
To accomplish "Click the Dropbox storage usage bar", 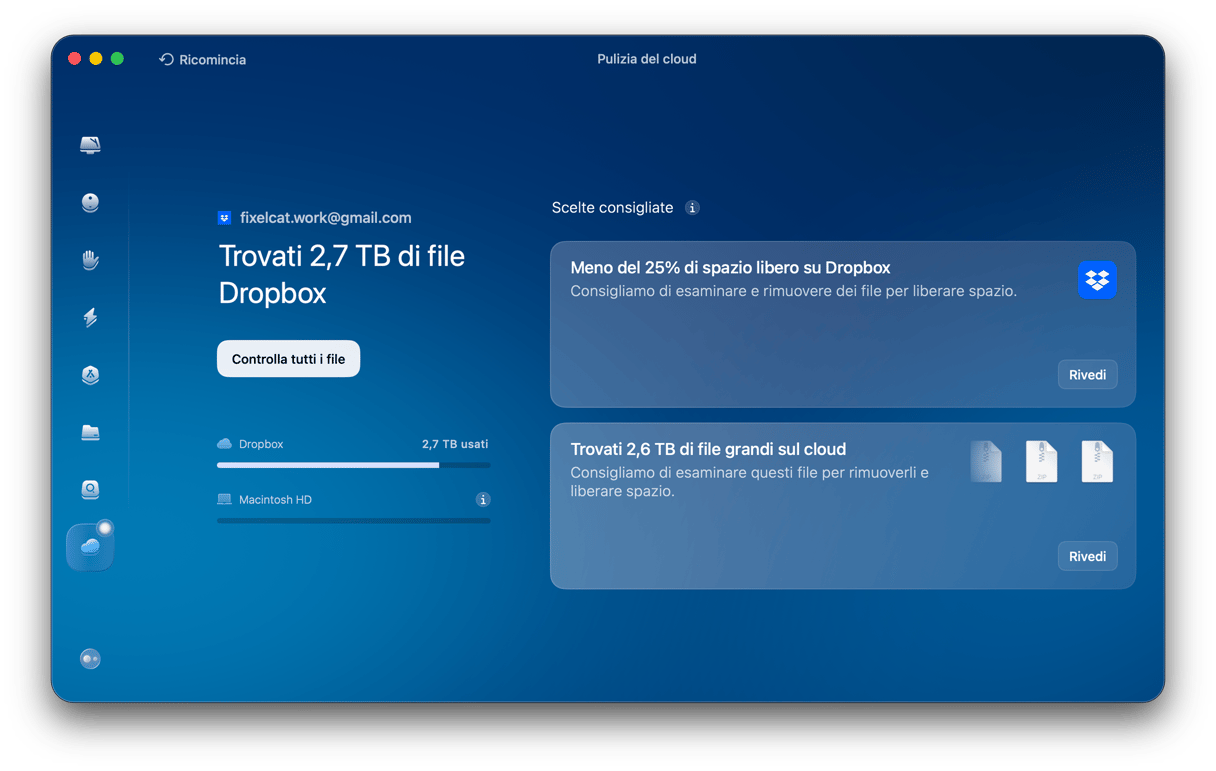I will pos(353,465).
